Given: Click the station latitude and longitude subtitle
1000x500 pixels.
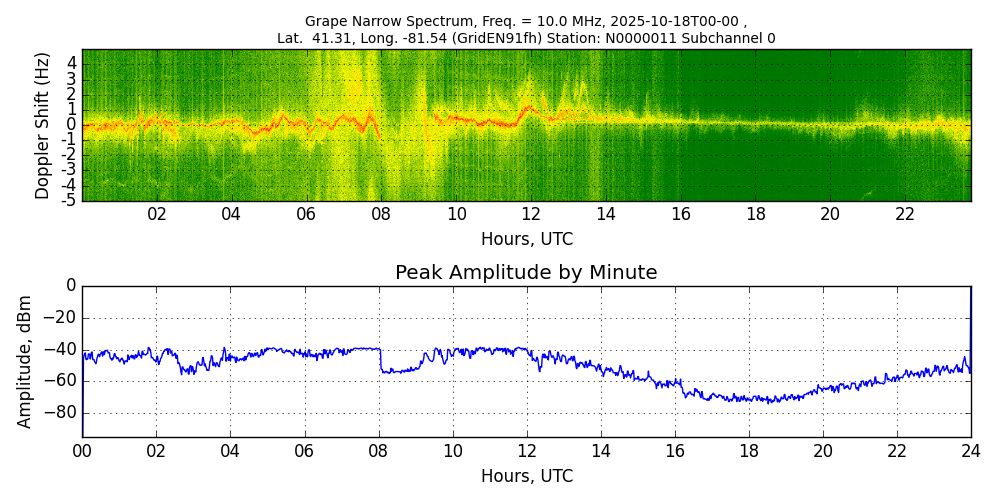Looking at the screenshot, I should tap(526, 39).
